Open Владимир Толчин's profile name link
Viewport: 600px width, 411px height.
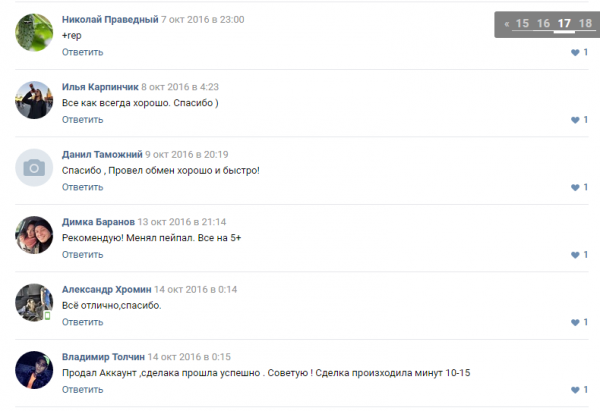[x=103, y=357]
